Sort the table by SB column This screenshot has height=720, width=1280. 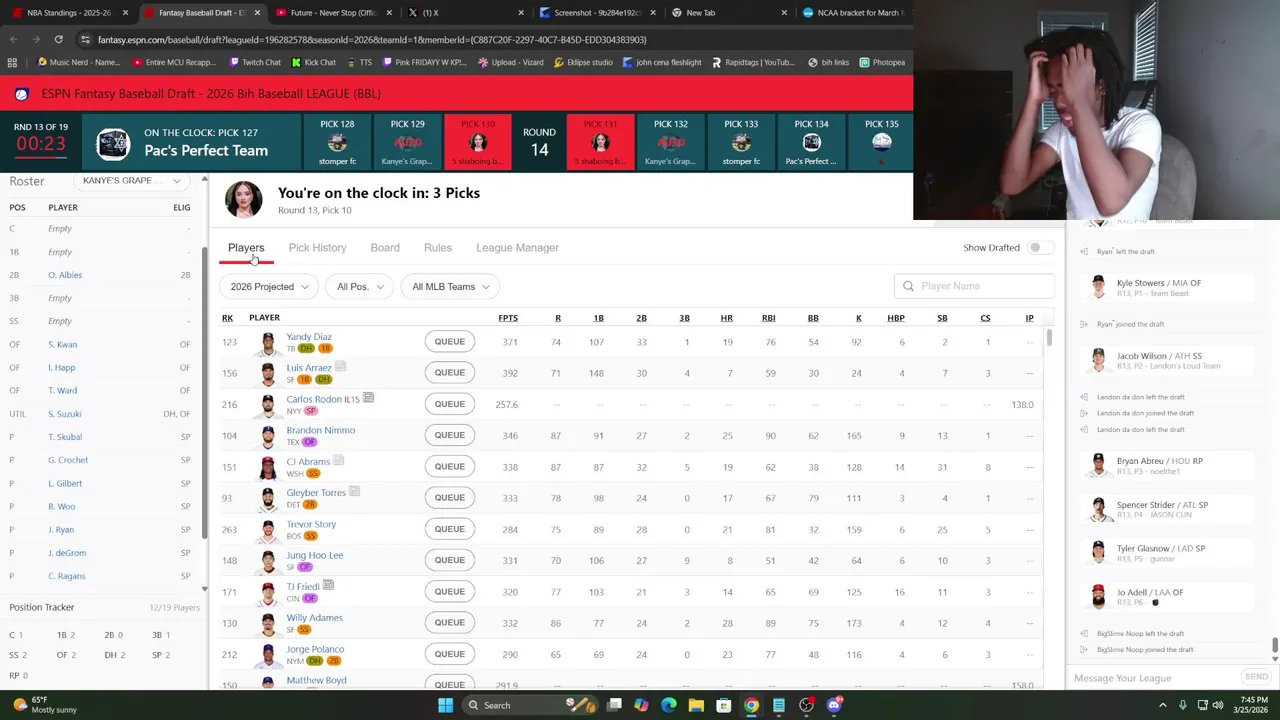[942, 318]
